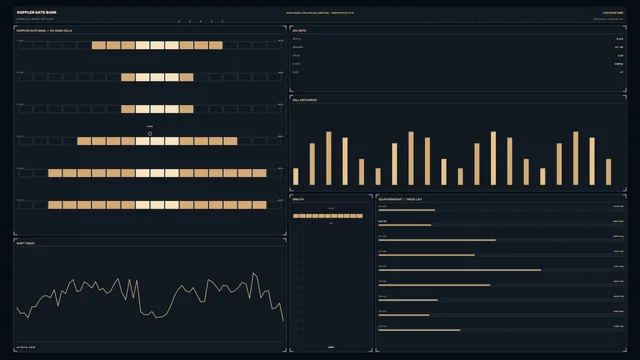Click the Doppler Gate Bank cells panel header

44,31
